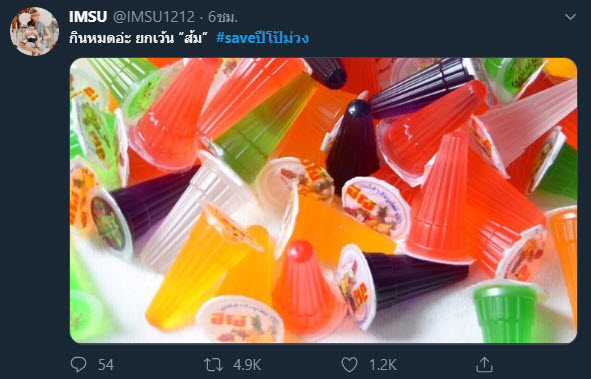
Task: Retweet using the retweet arrows icon
Action: pyautogui.click(x=214, y=365)
